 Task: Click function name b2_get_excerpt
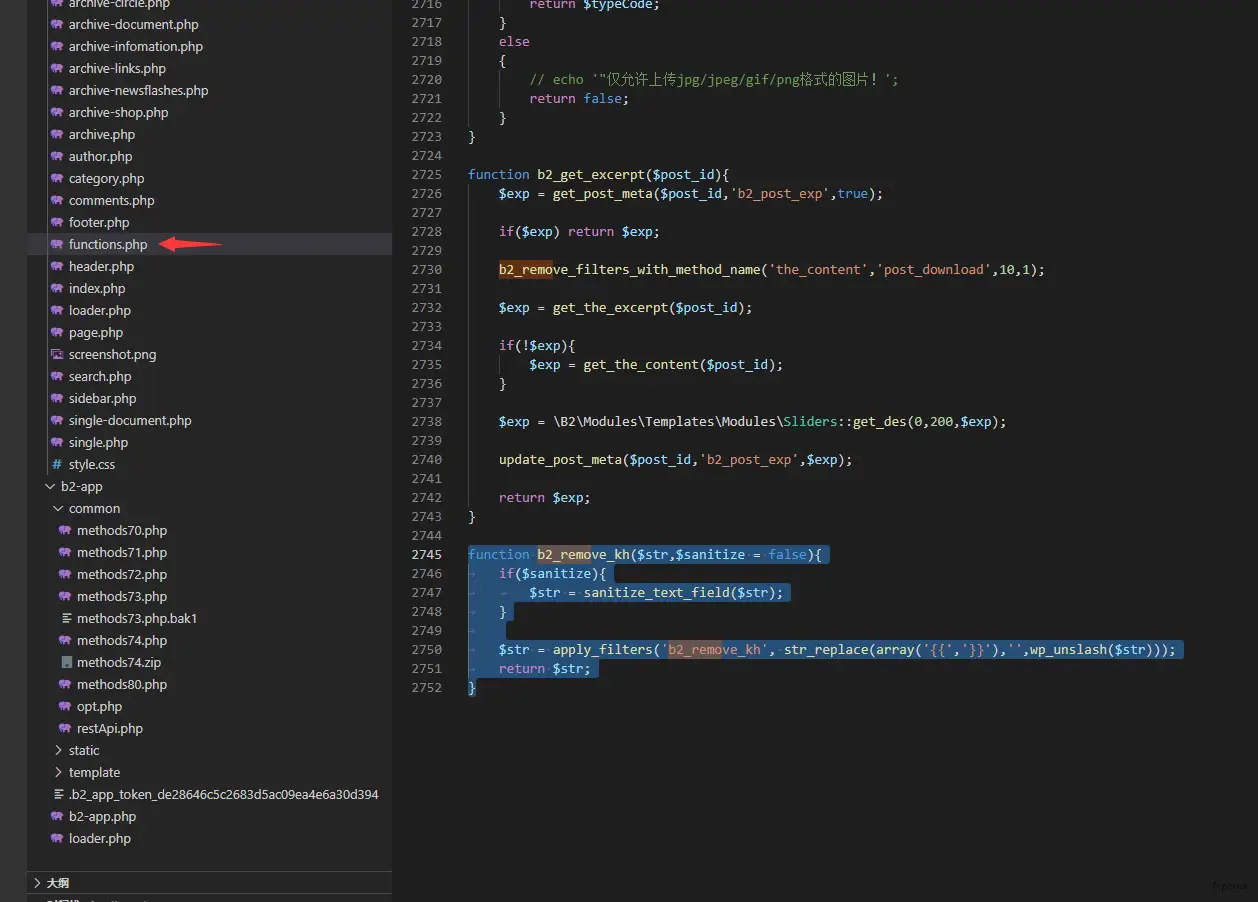pos(591,174)
